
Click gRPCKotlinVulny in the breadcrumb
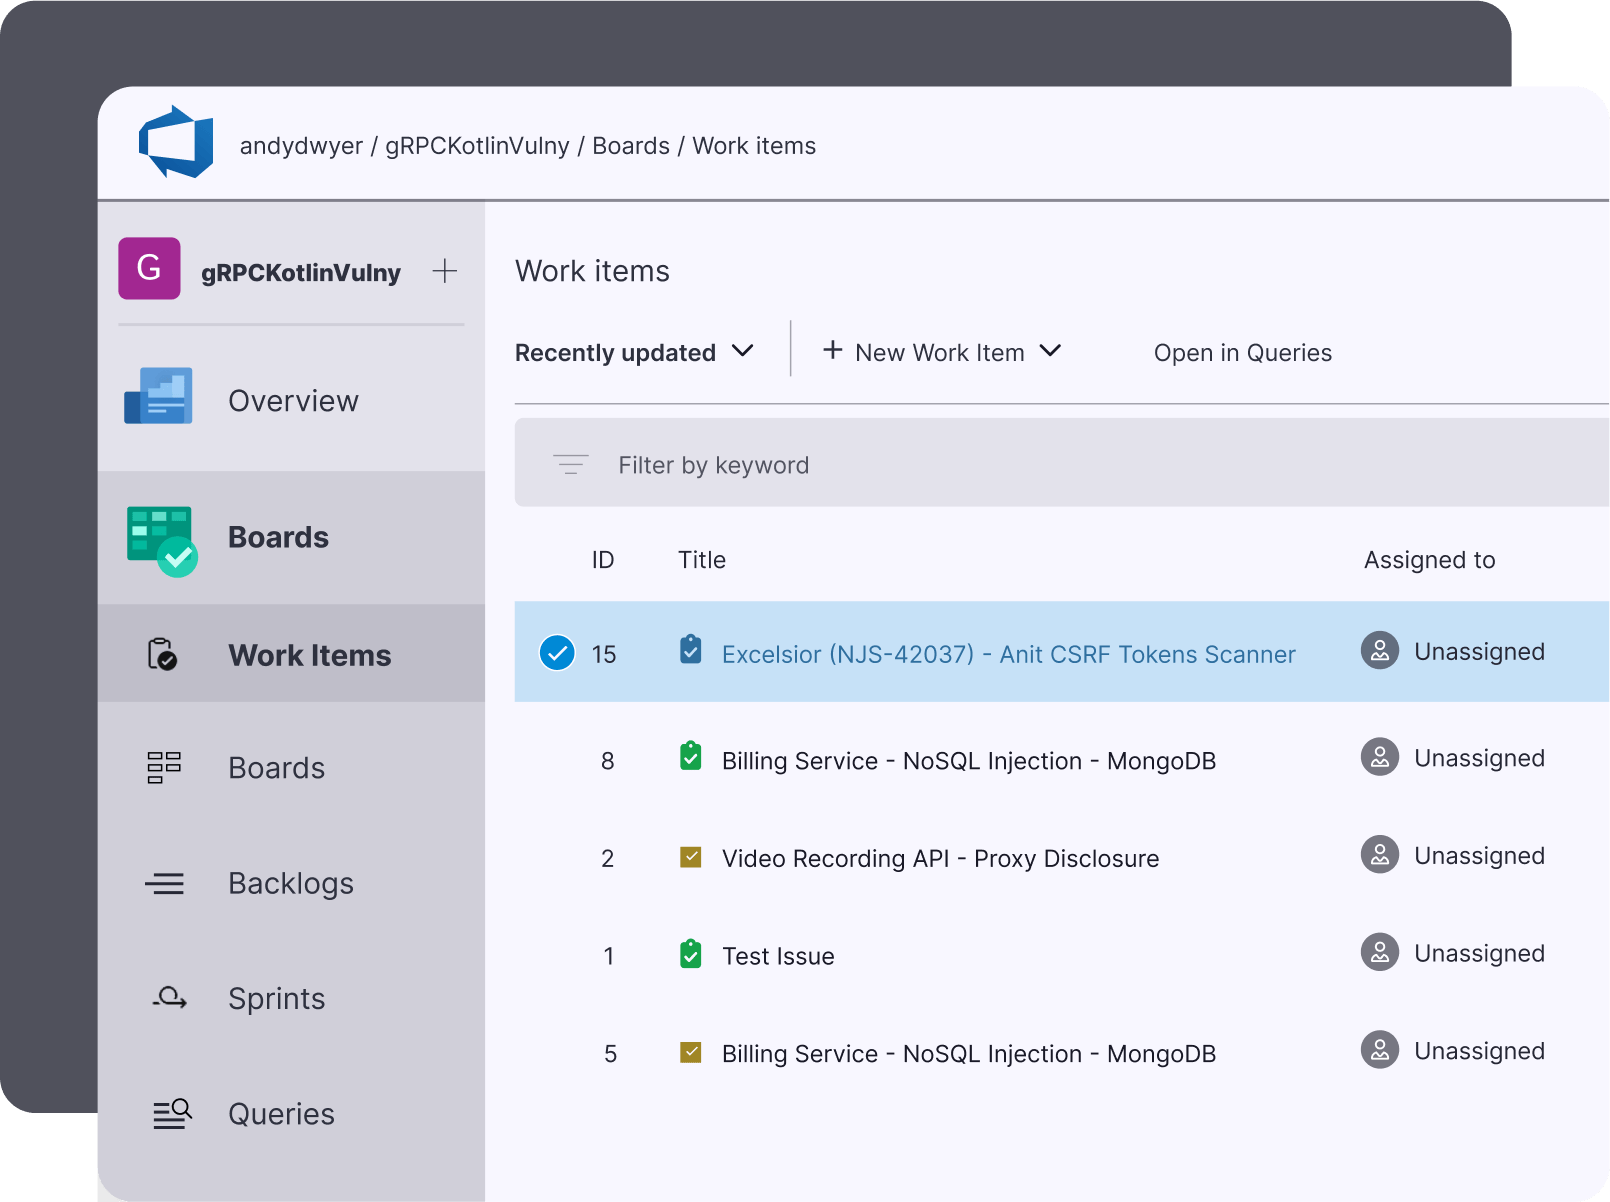coord(477,146)
